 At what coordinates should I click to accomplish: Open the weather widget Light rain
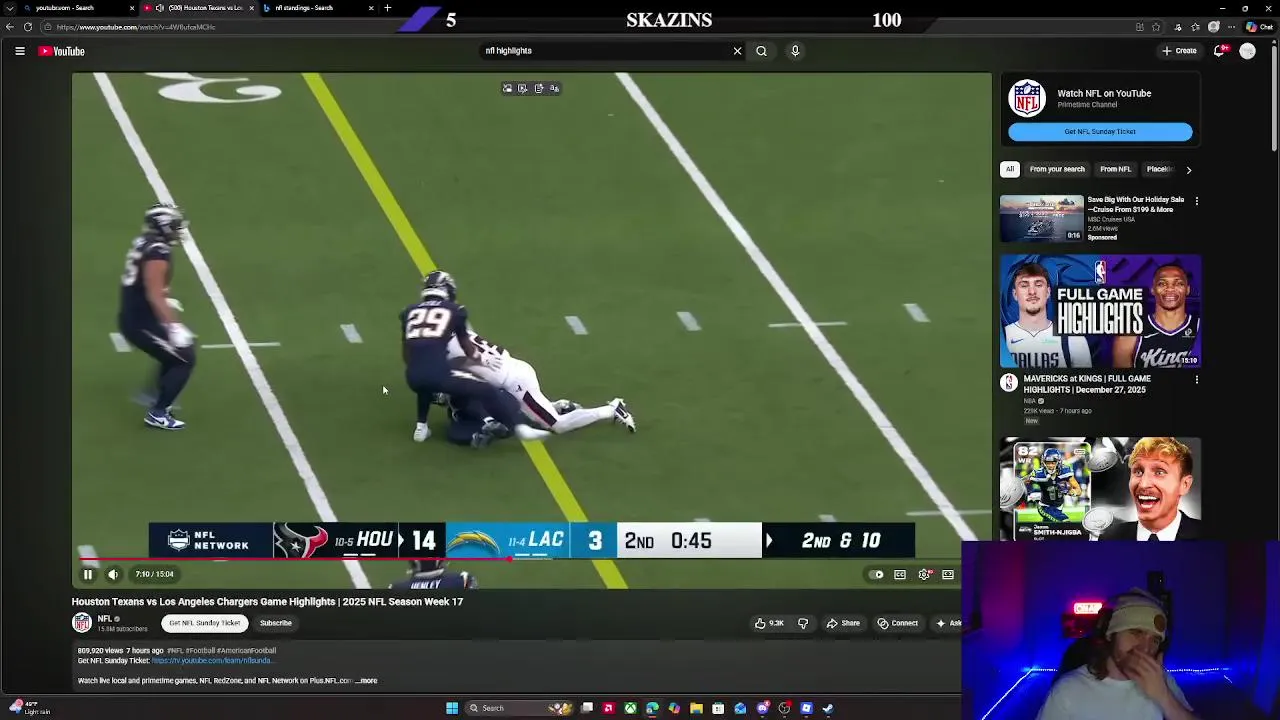point(28,708)
